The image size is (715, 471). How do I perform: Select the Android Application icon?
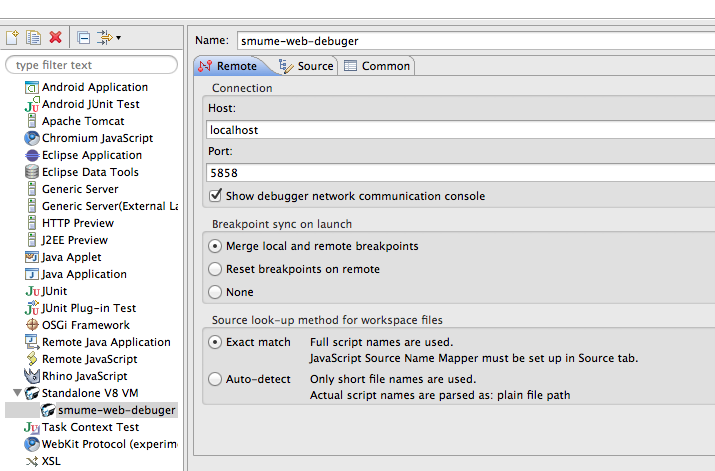point(31,87)
